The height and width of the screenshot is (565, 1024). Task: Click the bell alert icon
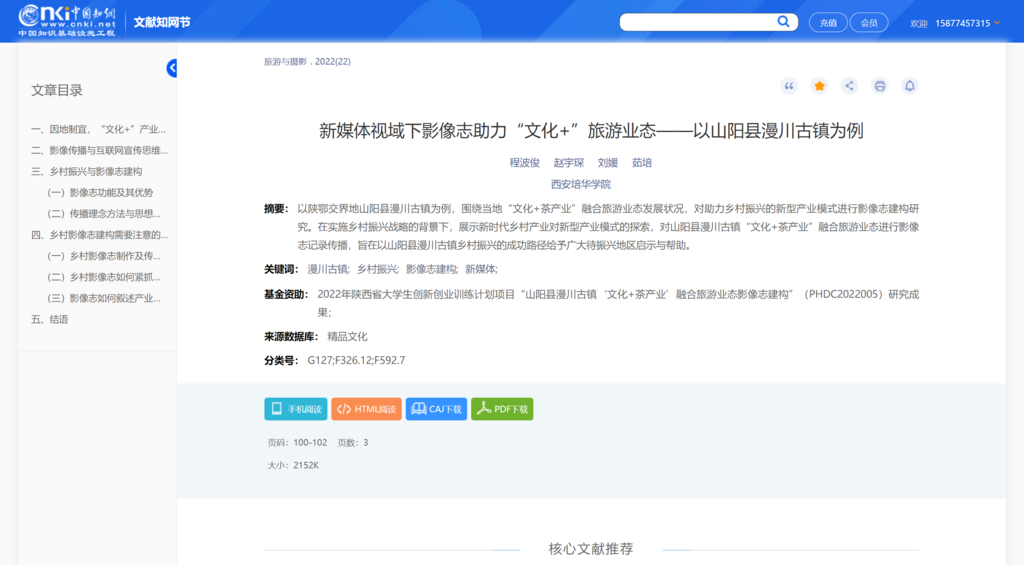pos(909,86)
